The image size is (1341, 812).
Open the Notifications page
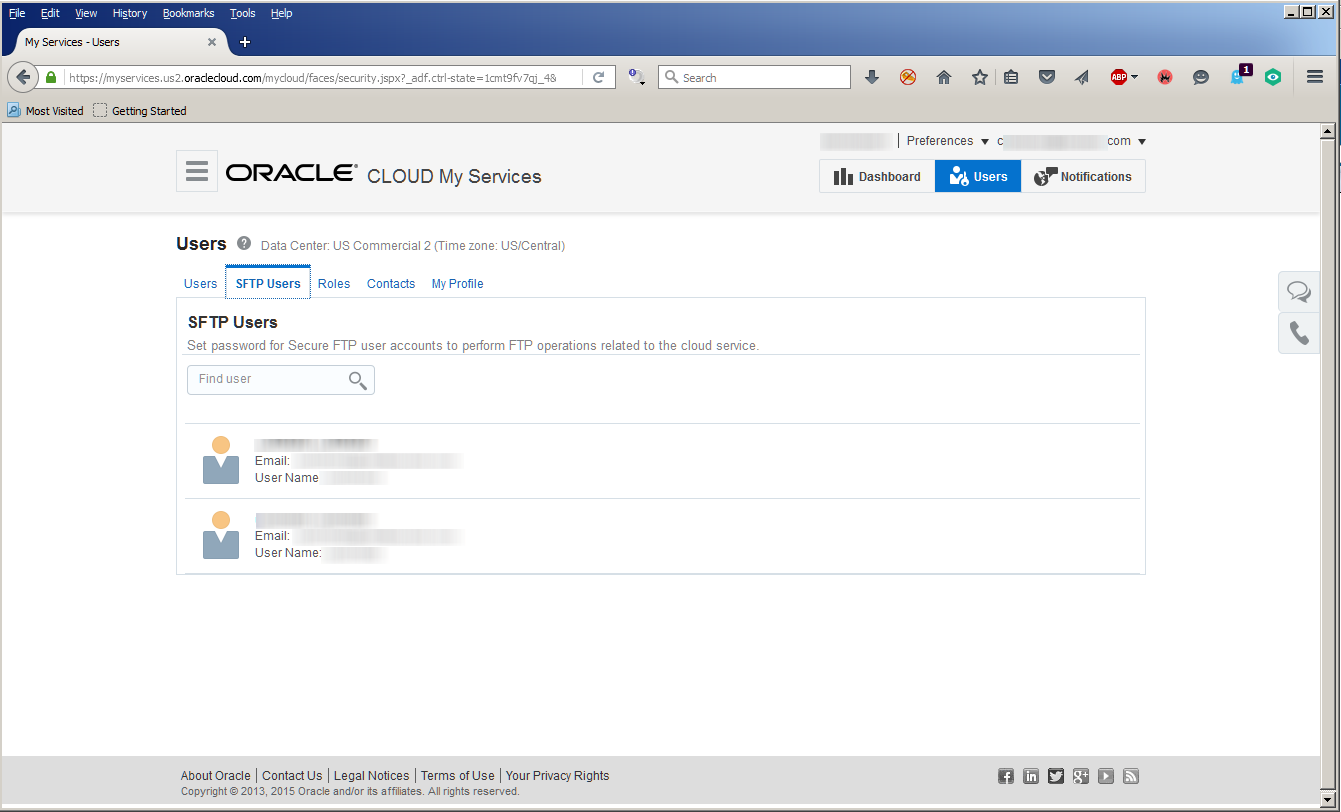point(1083,176)
